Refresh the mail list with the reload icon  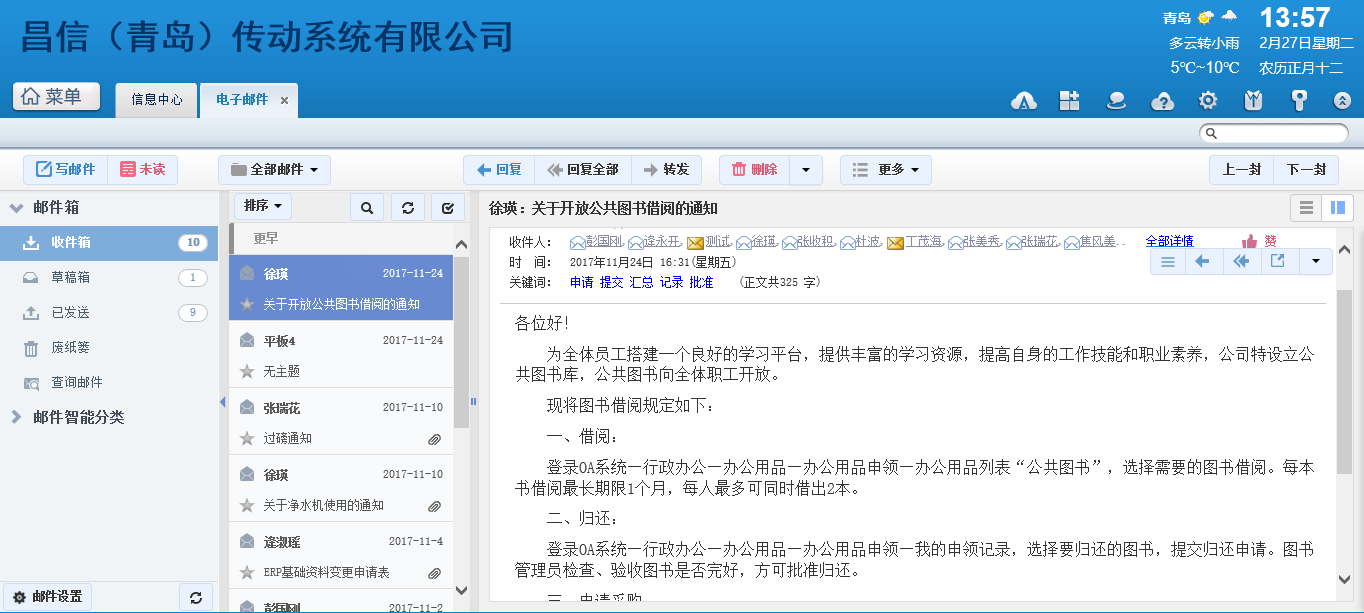click(407, 207)
